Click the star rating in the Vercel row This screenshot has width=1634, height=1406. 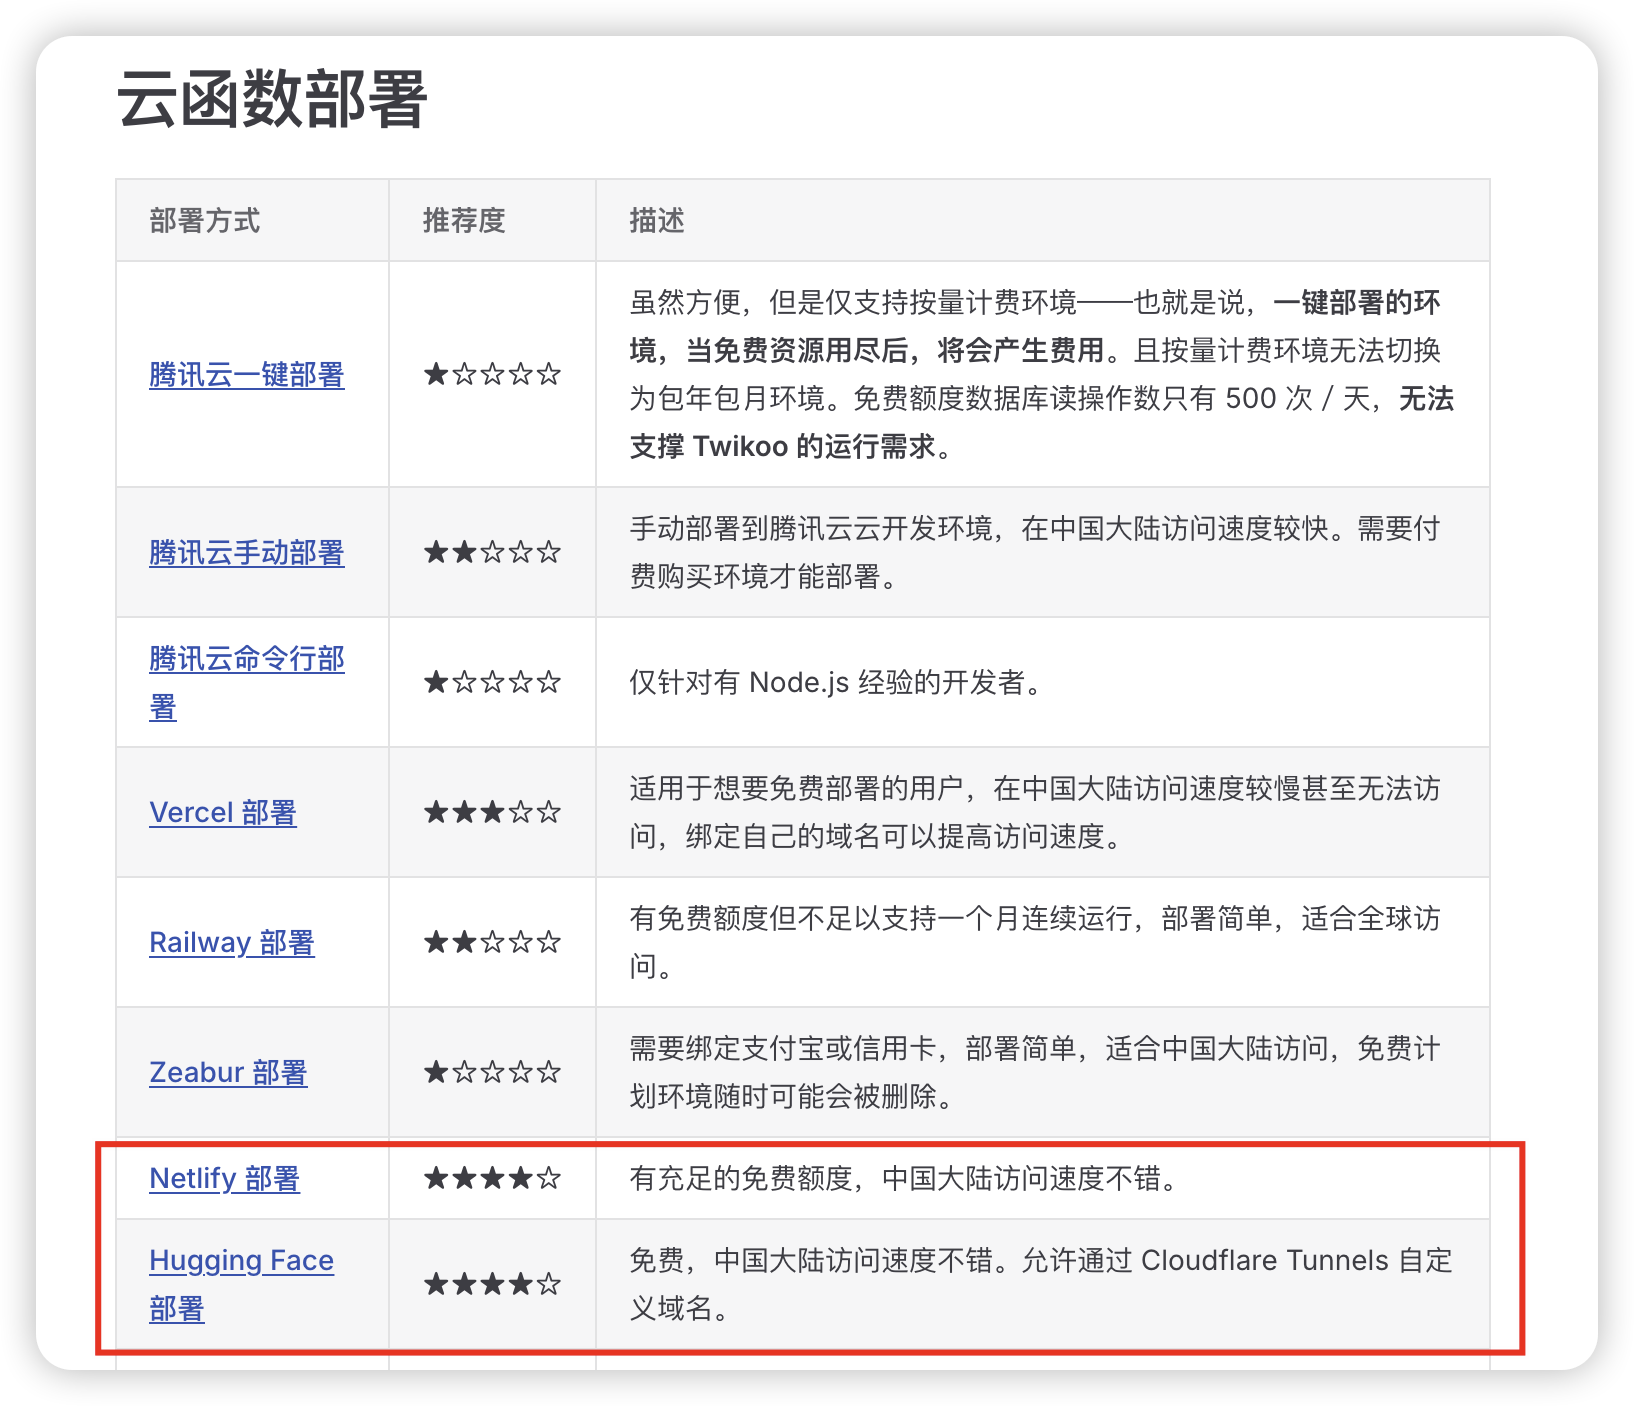pyautogui.click(x=492, y=813)
